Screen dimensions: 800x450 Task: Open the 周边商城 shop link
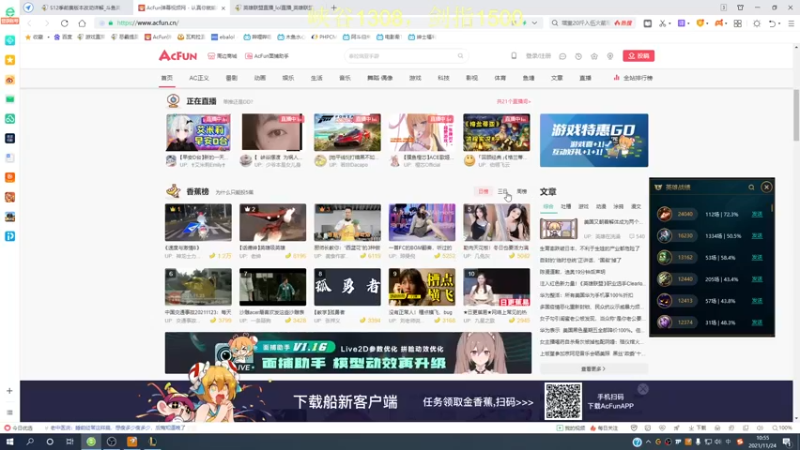pos(222,56)
